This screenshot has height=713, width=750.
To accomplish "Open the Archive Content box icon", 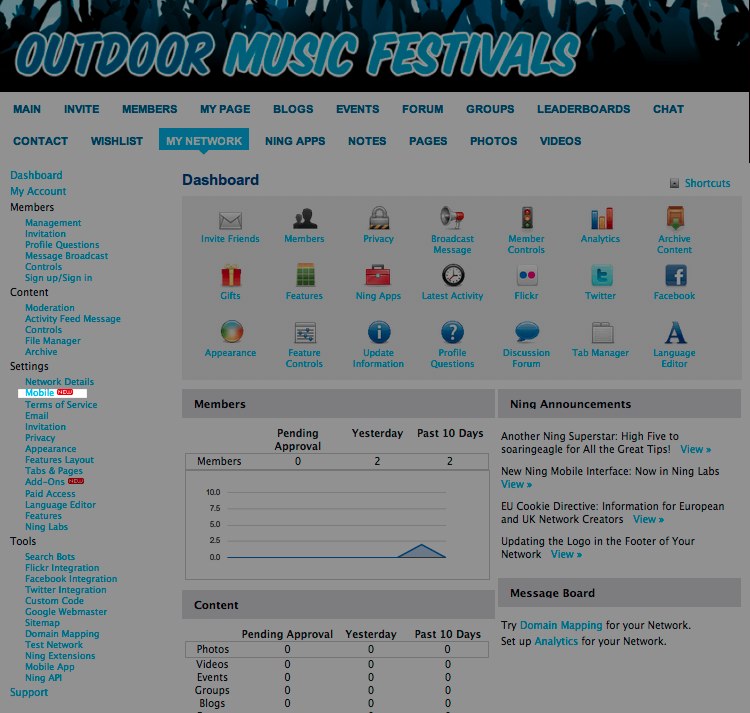I will pyautogui.click(x=674, y=218).
